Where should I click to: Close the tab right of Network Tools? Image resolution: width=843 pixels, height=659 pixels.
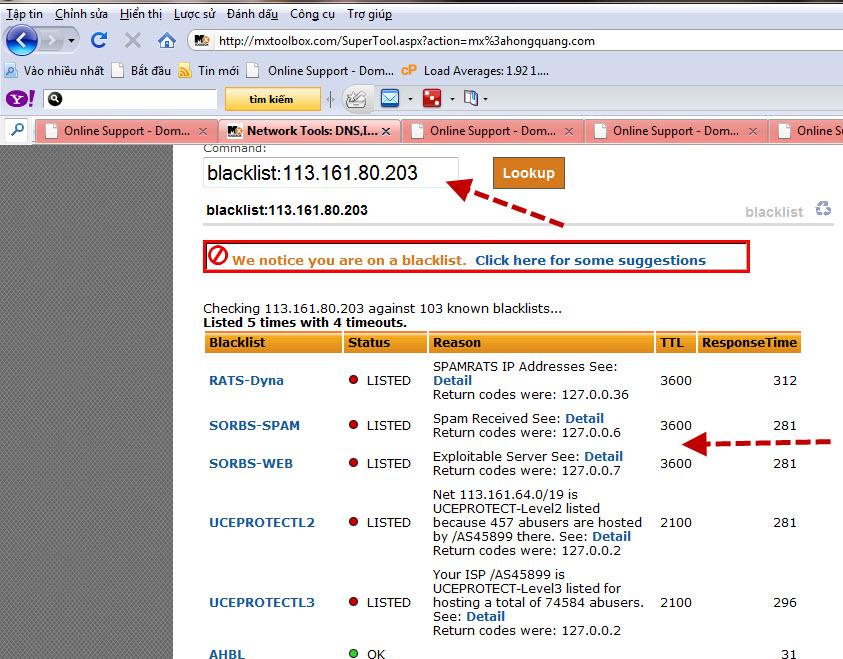pyautogui.click(x=569, y=131)
